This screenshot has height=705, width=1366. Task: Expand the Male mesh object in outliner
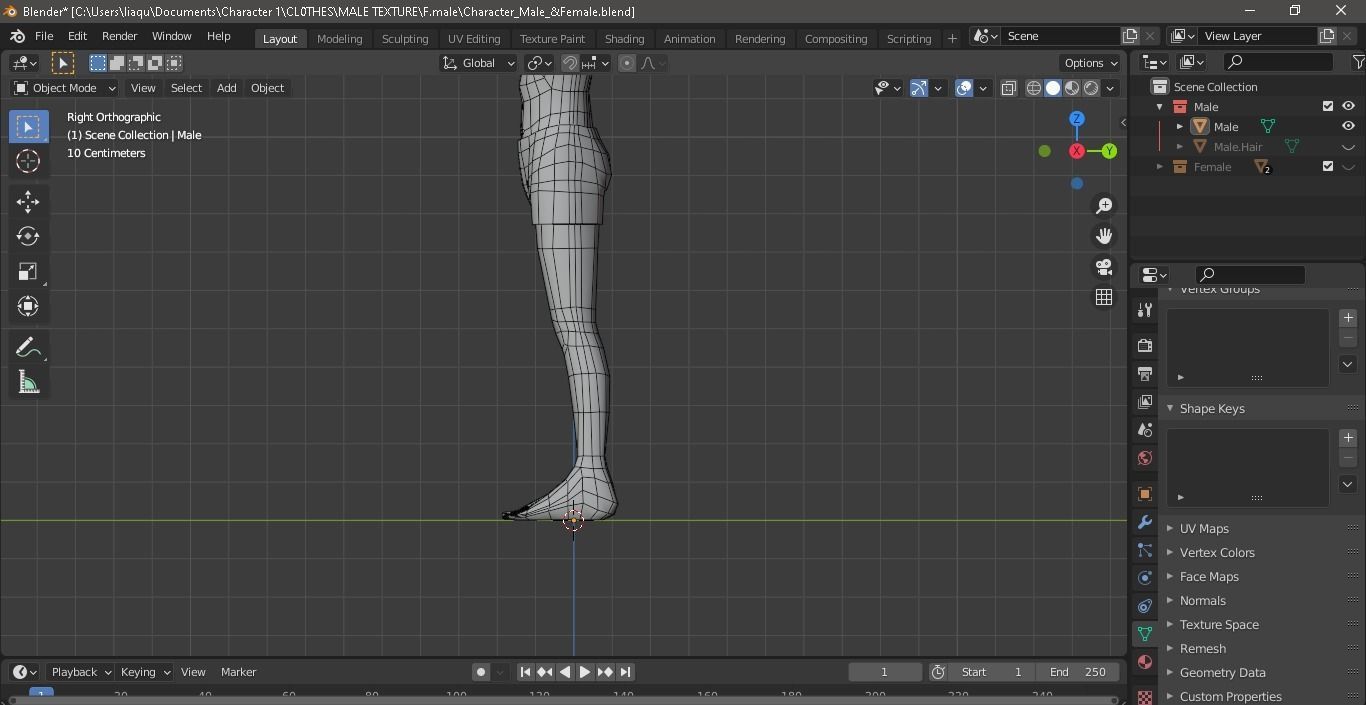click(x=1180, y=127)
